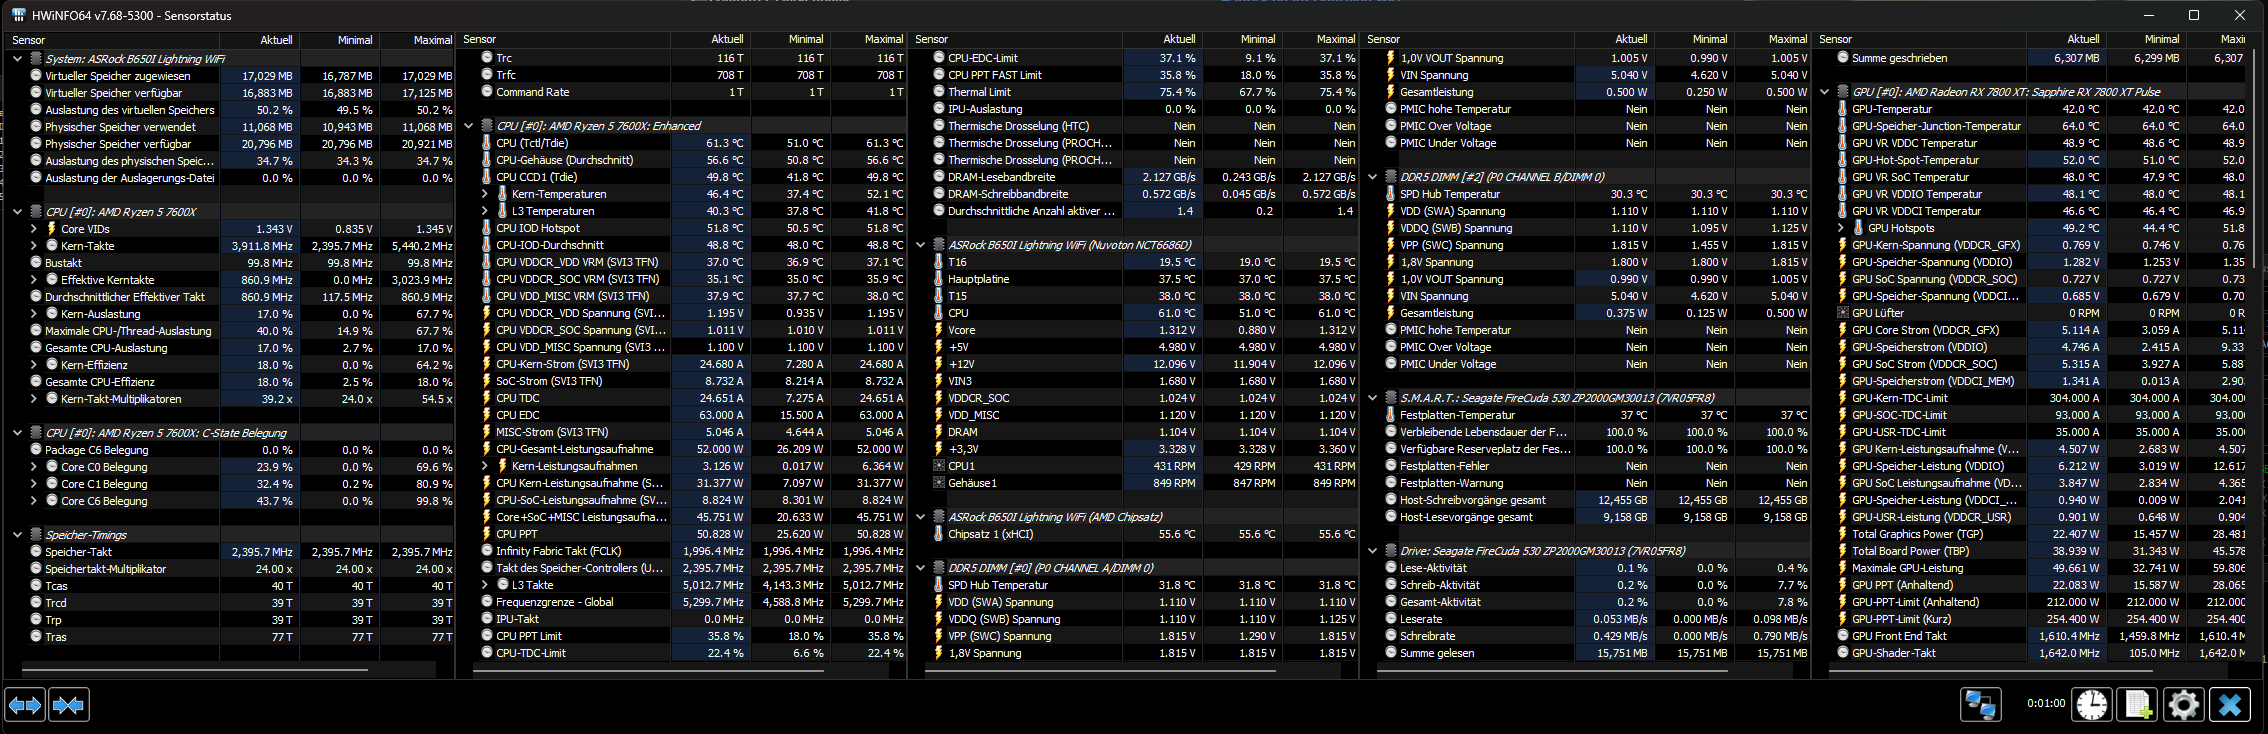Viewport: 2268px width, 734px height.
Task: Click lightning icon beside Total Board Power (TBP)
Action: pyautogui.click(x=1843, y=551)
